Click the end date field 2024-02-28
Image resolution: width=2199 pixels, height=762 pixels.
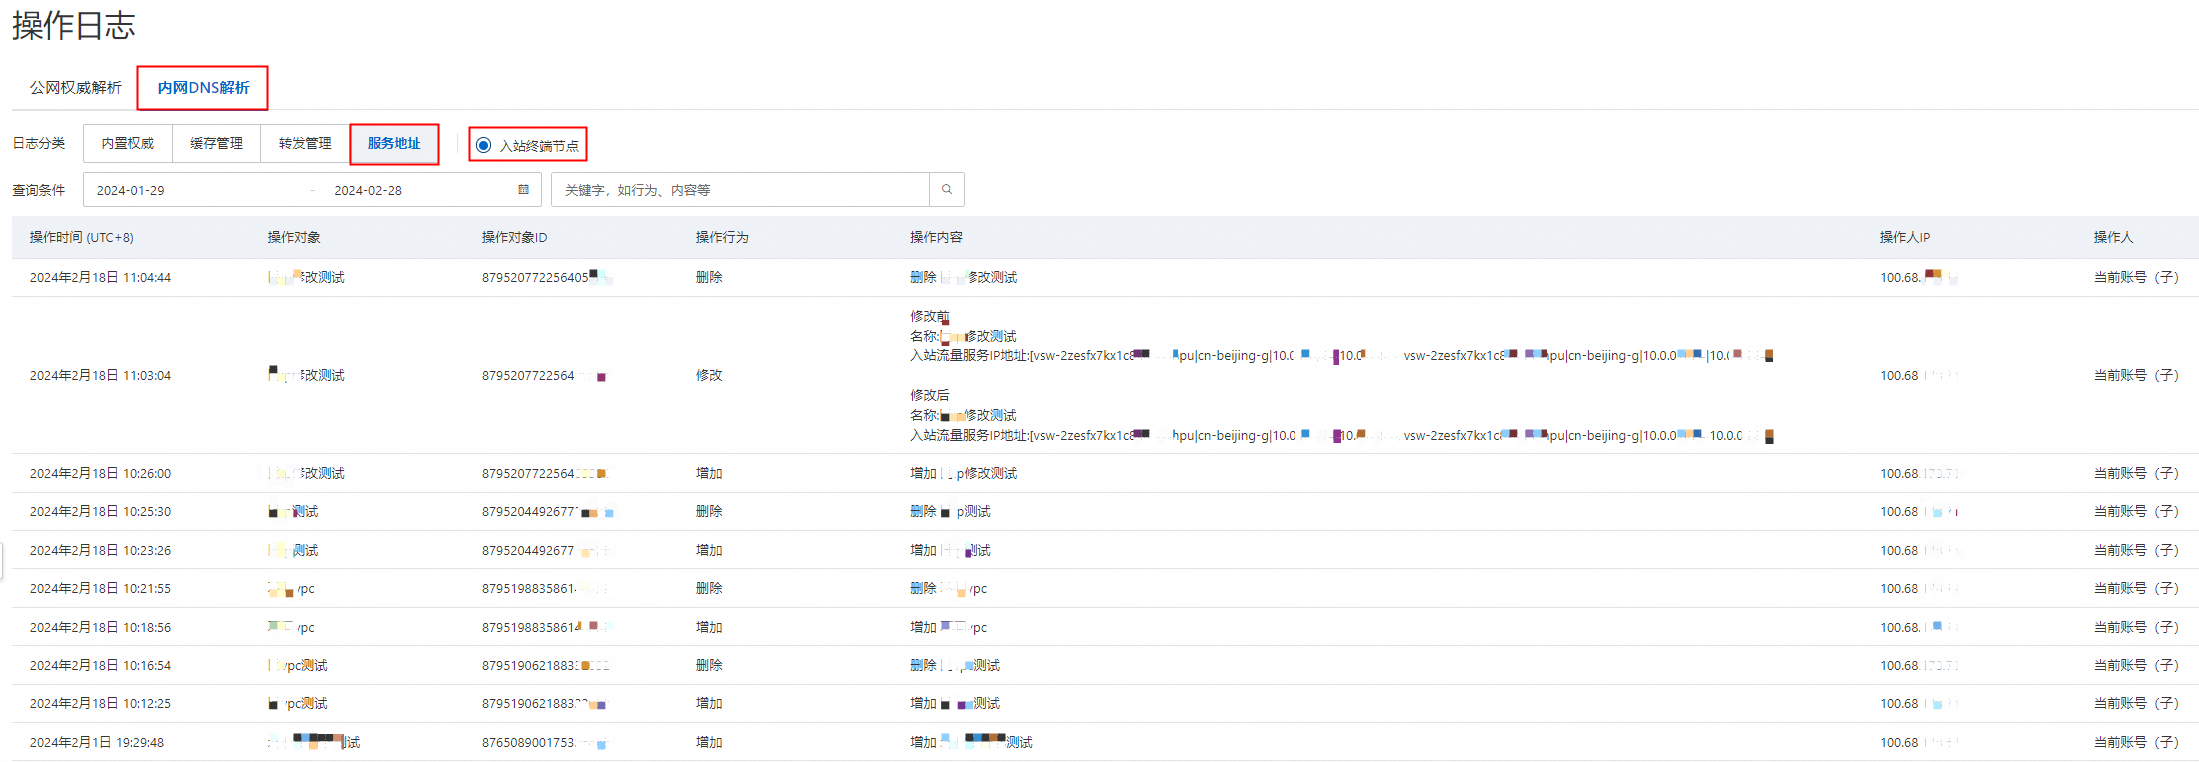pos(368,190)
